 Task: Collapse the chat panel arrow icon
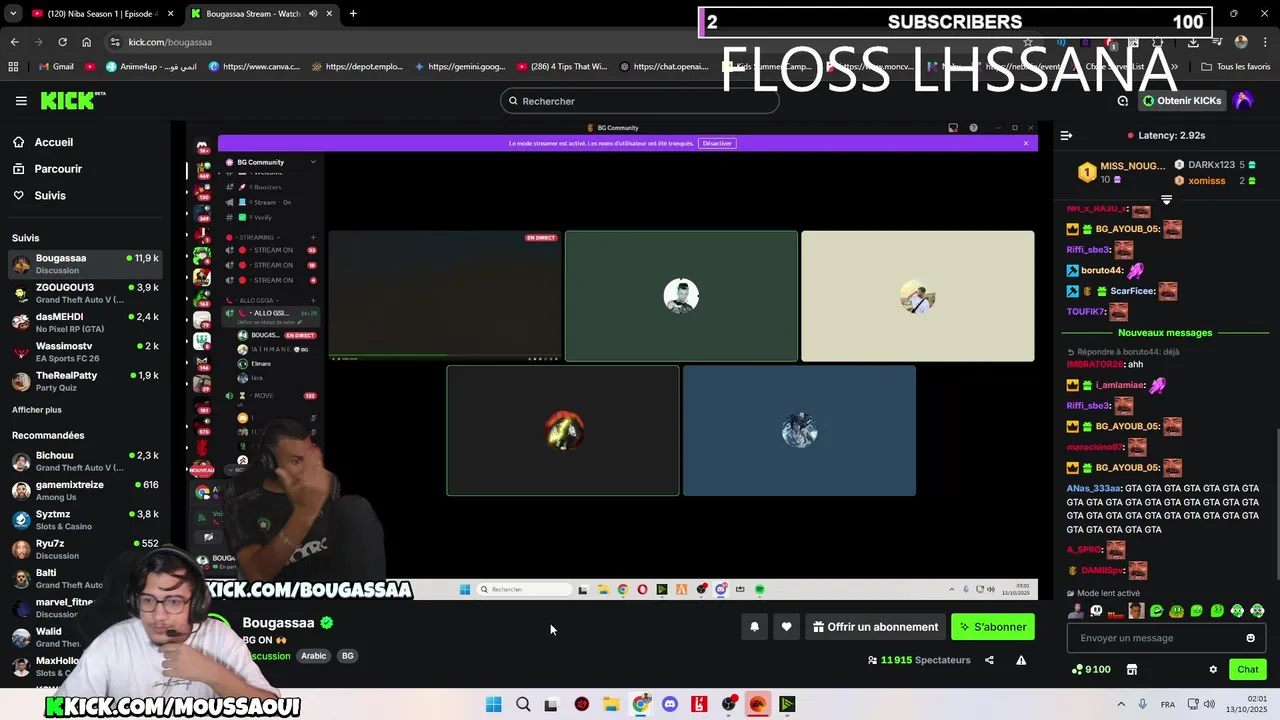click(x=1066, y=135)
